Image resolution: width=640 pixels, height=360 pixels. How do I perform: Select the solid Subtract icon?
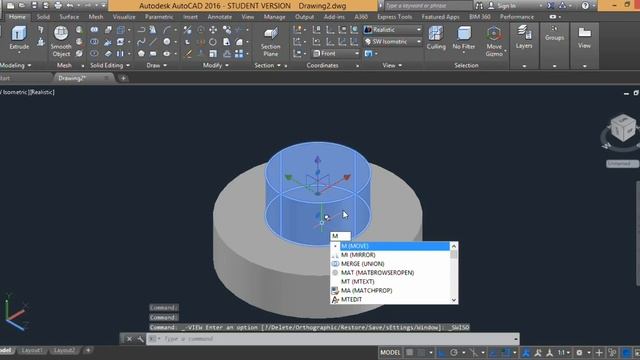pyautogui.click(x=94, y=42)
